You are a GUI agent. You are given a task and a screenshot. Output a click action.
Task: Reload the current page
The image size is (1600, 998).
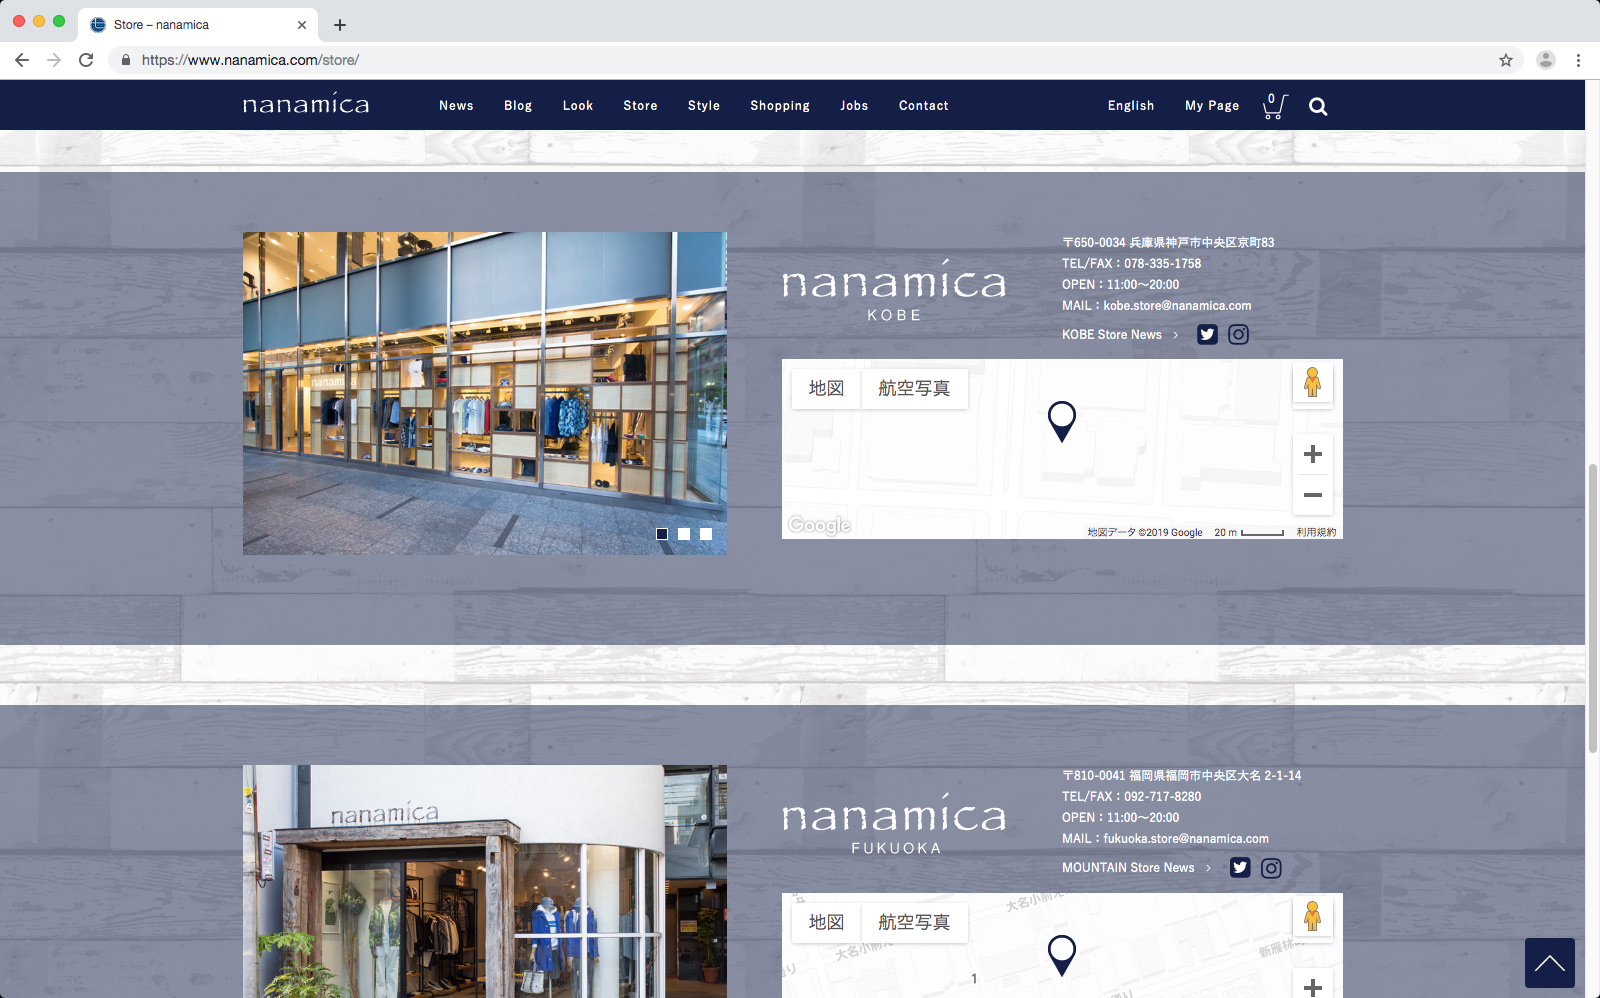click(86, 60)
